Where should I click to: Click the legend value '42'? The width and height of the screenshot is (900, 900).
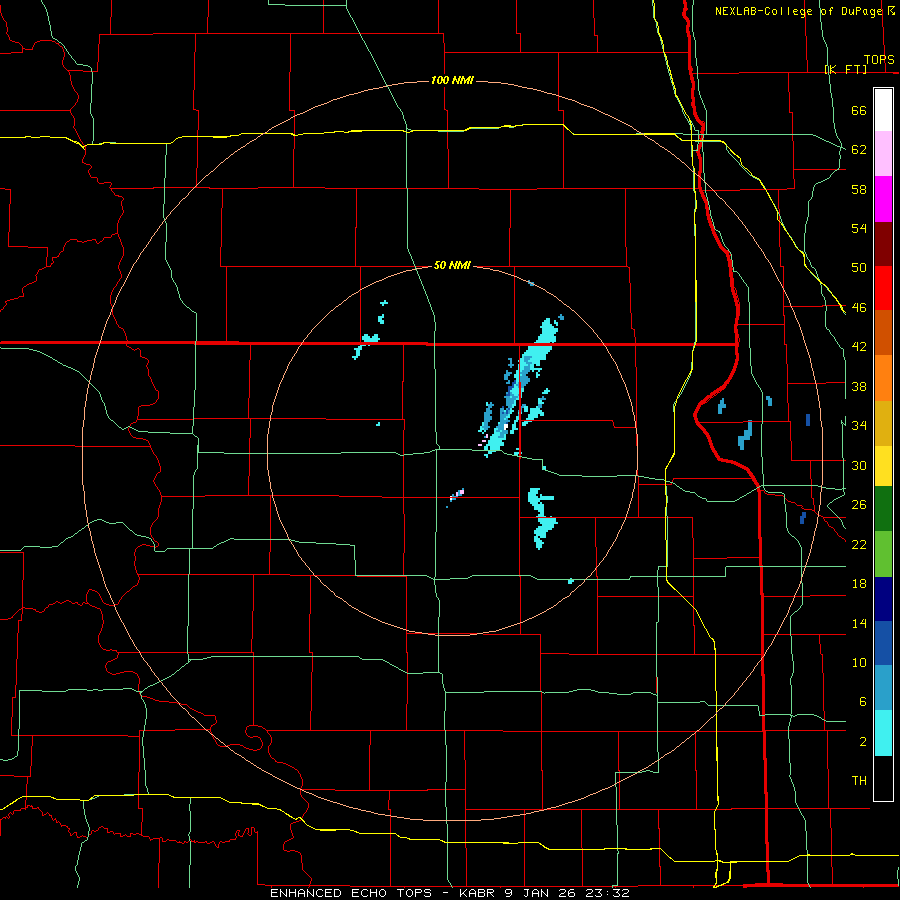(x=859, y=347)
